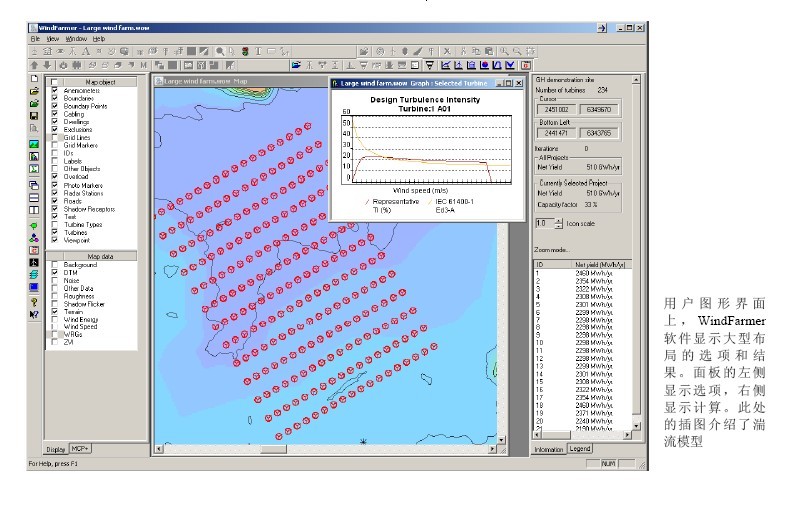This screenshot has height=509, width=806.
Task: Click the New file icon in left sidebar
Action: click(34, 78)
